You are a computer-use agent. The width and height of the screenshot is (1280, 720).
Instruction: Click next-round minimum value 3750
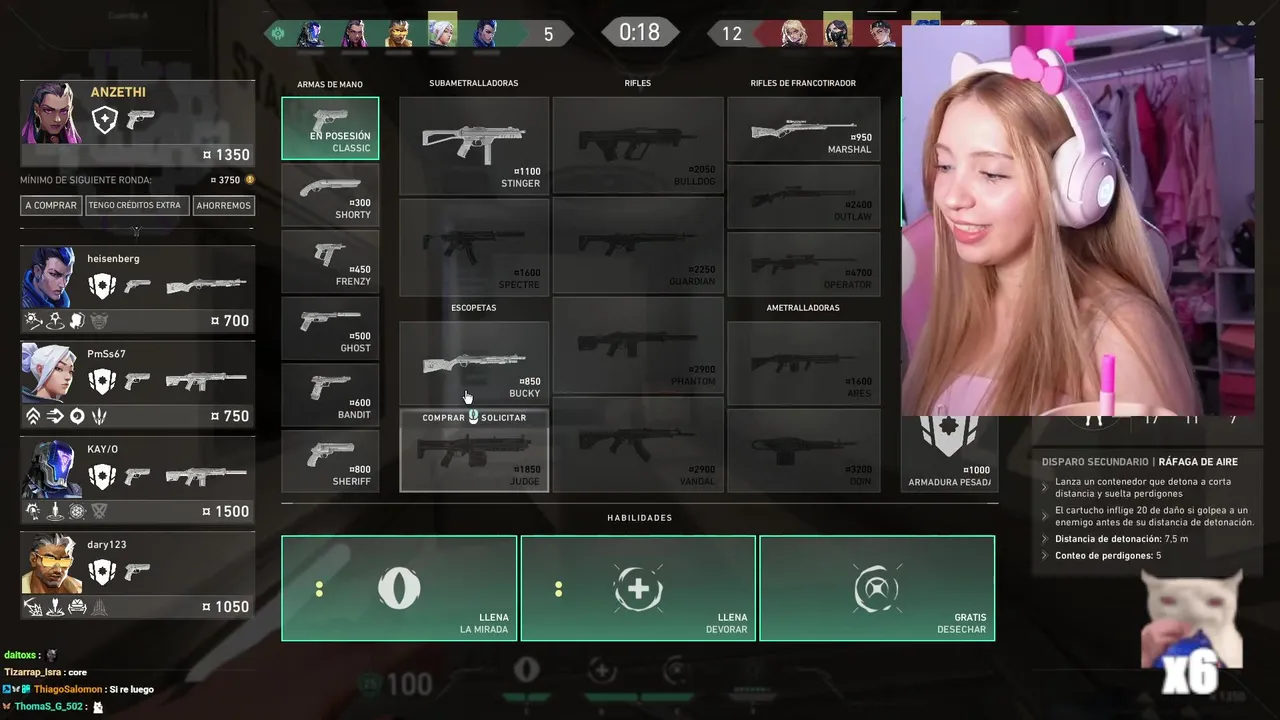224,180
